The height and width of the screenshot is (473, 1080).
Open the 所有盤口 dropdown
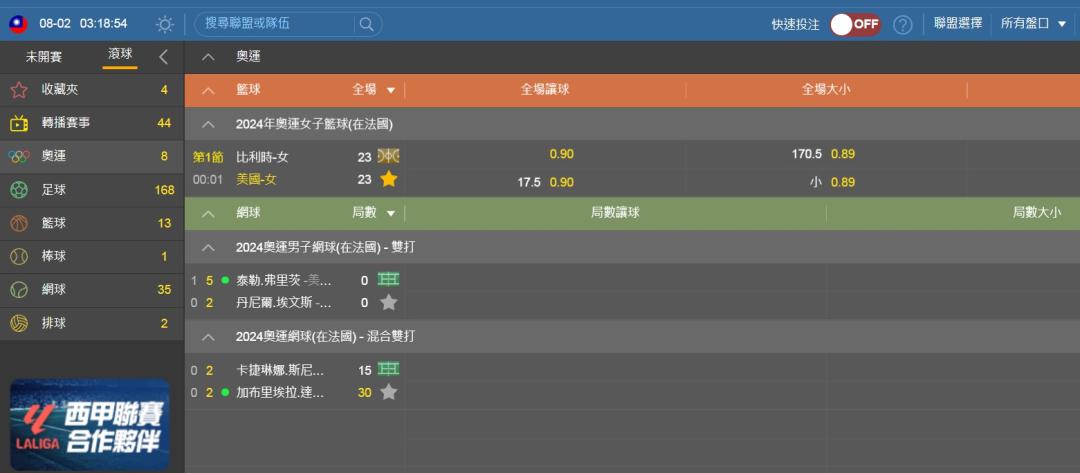[1033, 23]
